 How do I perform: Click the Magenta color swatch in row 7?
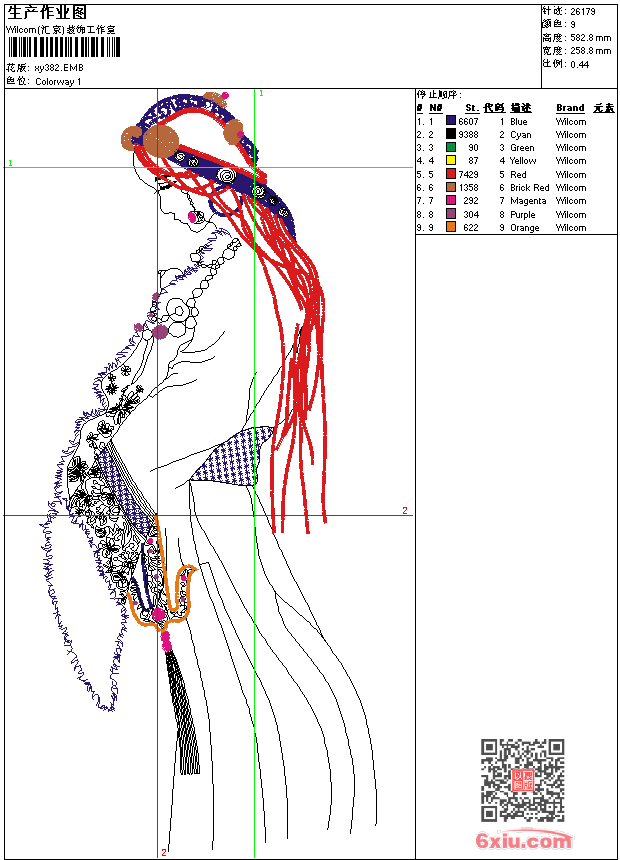(450, 200)
